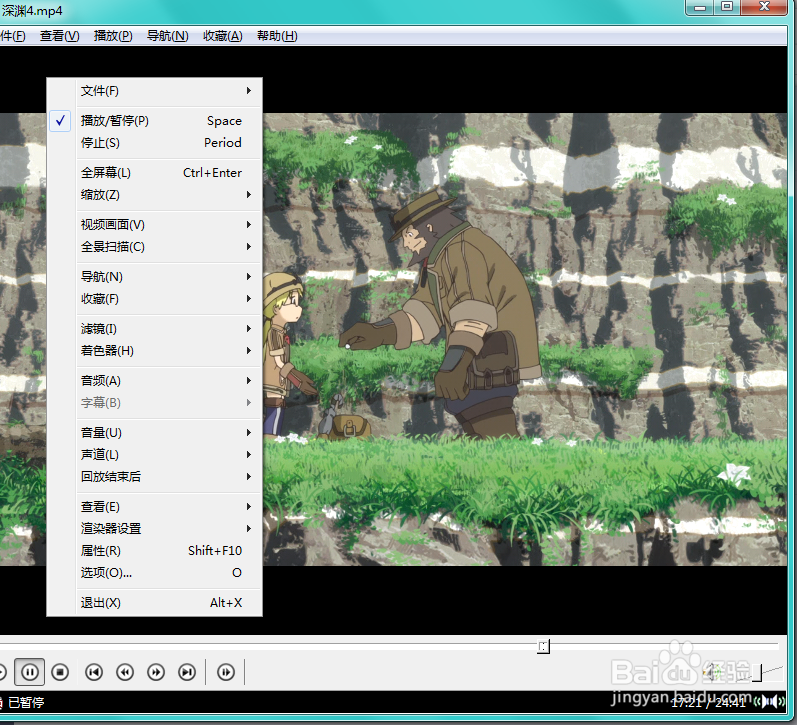
Task: Open the 音量(U) volume submenu
Action: pyautogui.click(x=155, y=433)
